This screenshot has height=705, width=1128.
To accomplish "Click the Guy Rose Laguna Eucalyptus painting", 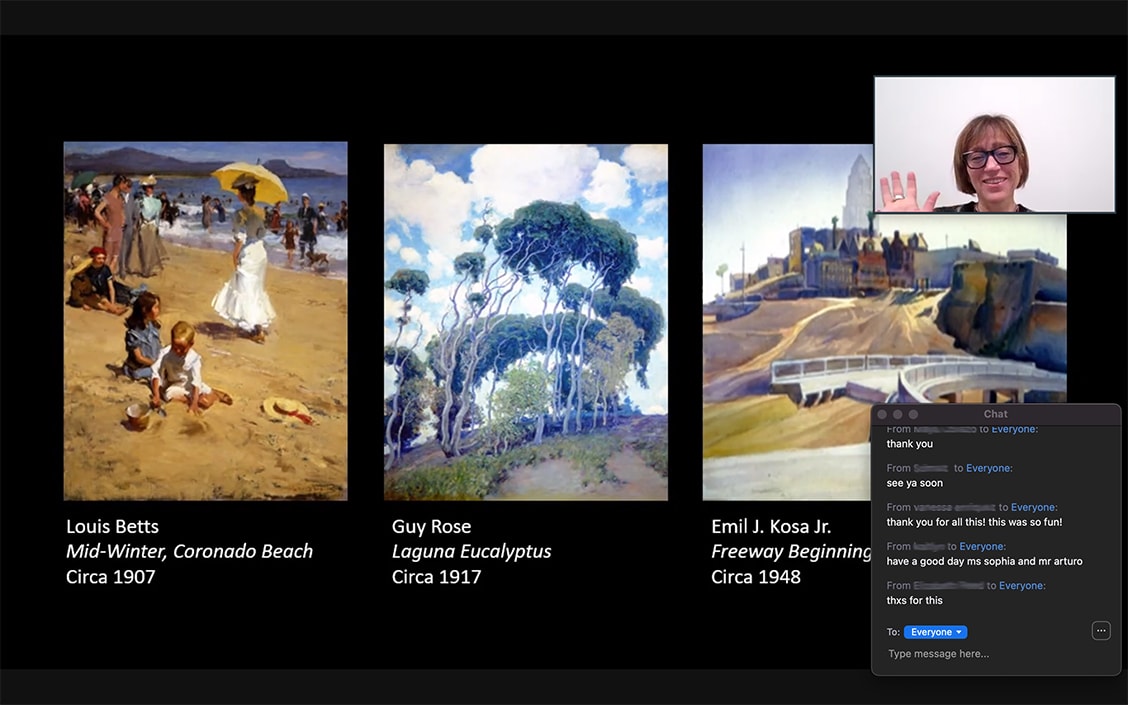I will click(526, 322).
